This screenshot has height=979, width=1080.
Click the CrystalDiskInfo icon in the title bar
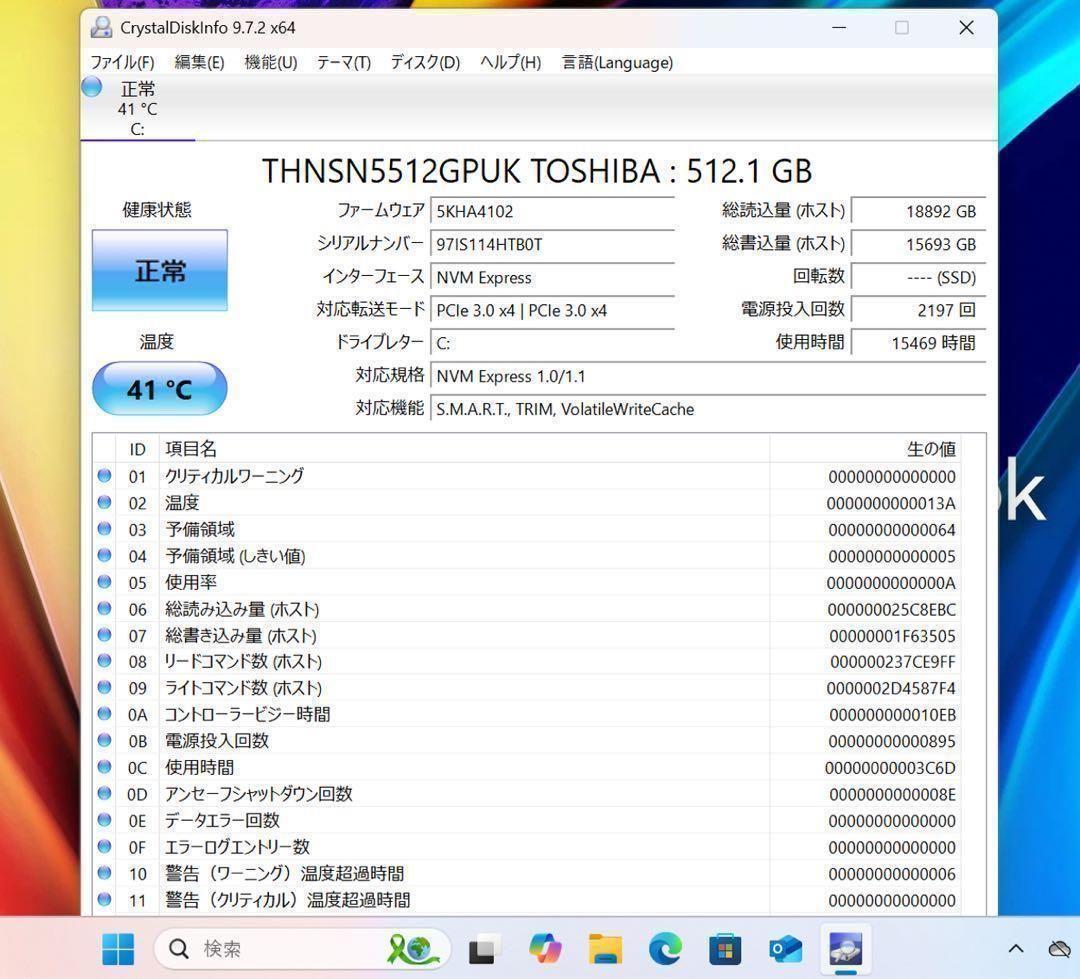(x=100, y=27)
